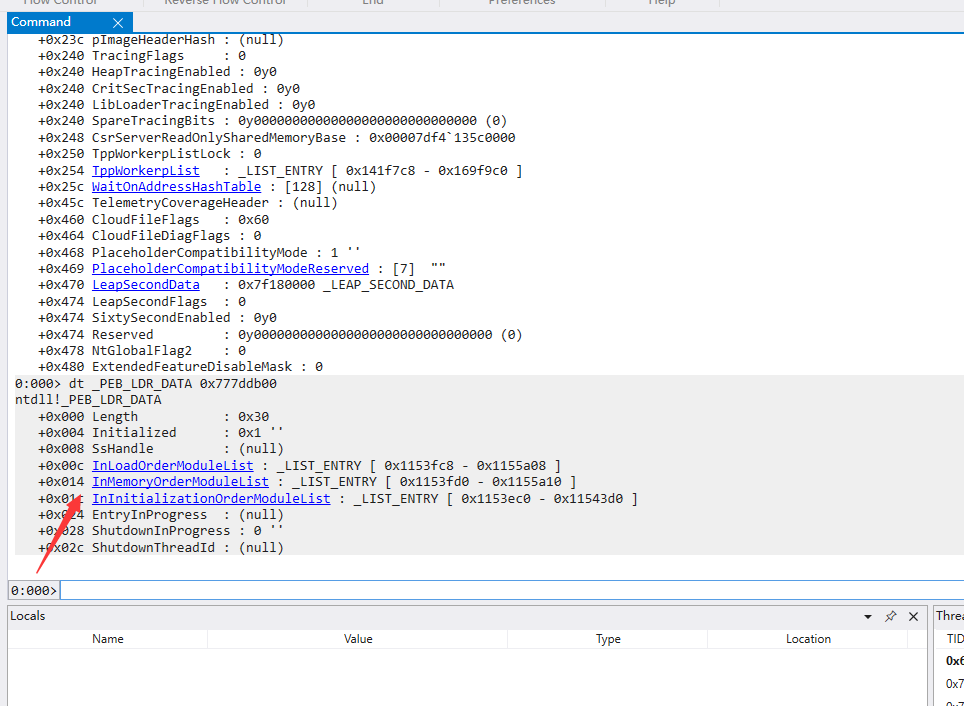
Task: Expand InLoadOrderModuleList link entry
Action: (172, 466)
